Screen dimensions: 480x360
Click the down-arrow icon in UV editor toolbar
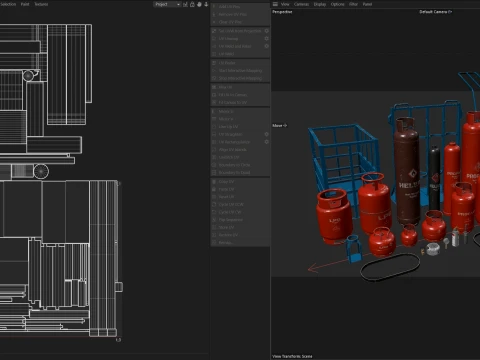pyautogui.click(x=206, y=4)
